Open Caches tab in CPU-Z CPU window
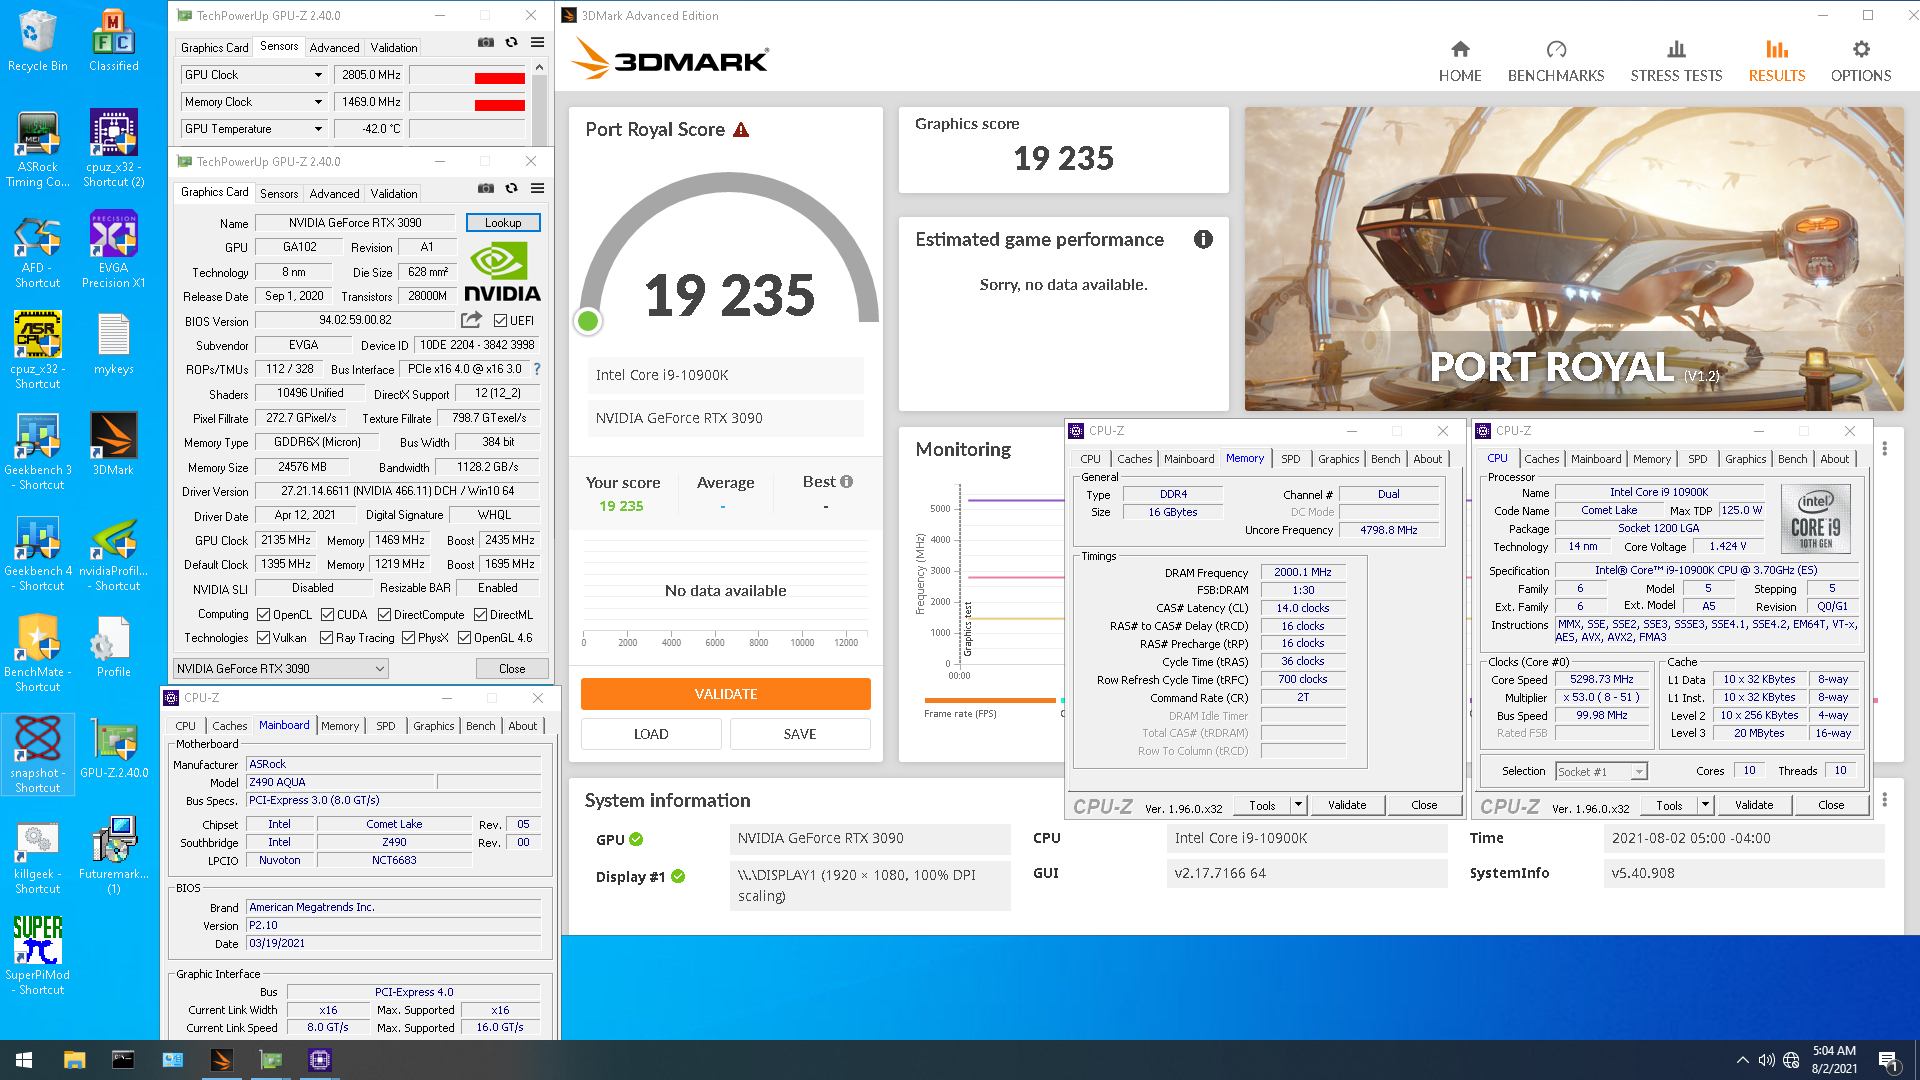The width and height of the screenshot is (1920, 1080). (1541, 459)
